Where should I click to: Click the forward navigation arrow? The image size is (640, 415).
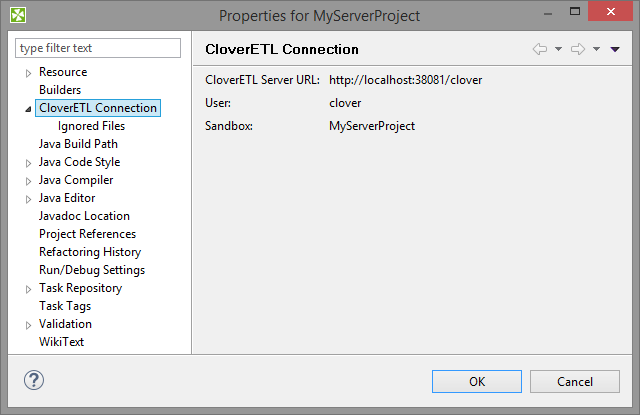(x=577, y=49)
